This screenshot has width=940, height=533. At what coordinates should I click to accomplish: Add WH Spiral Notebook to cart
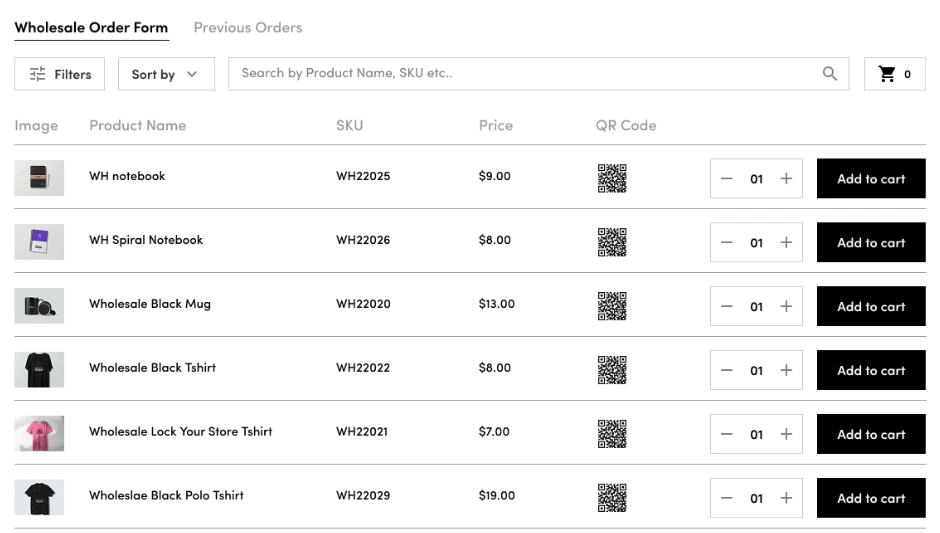871,243
